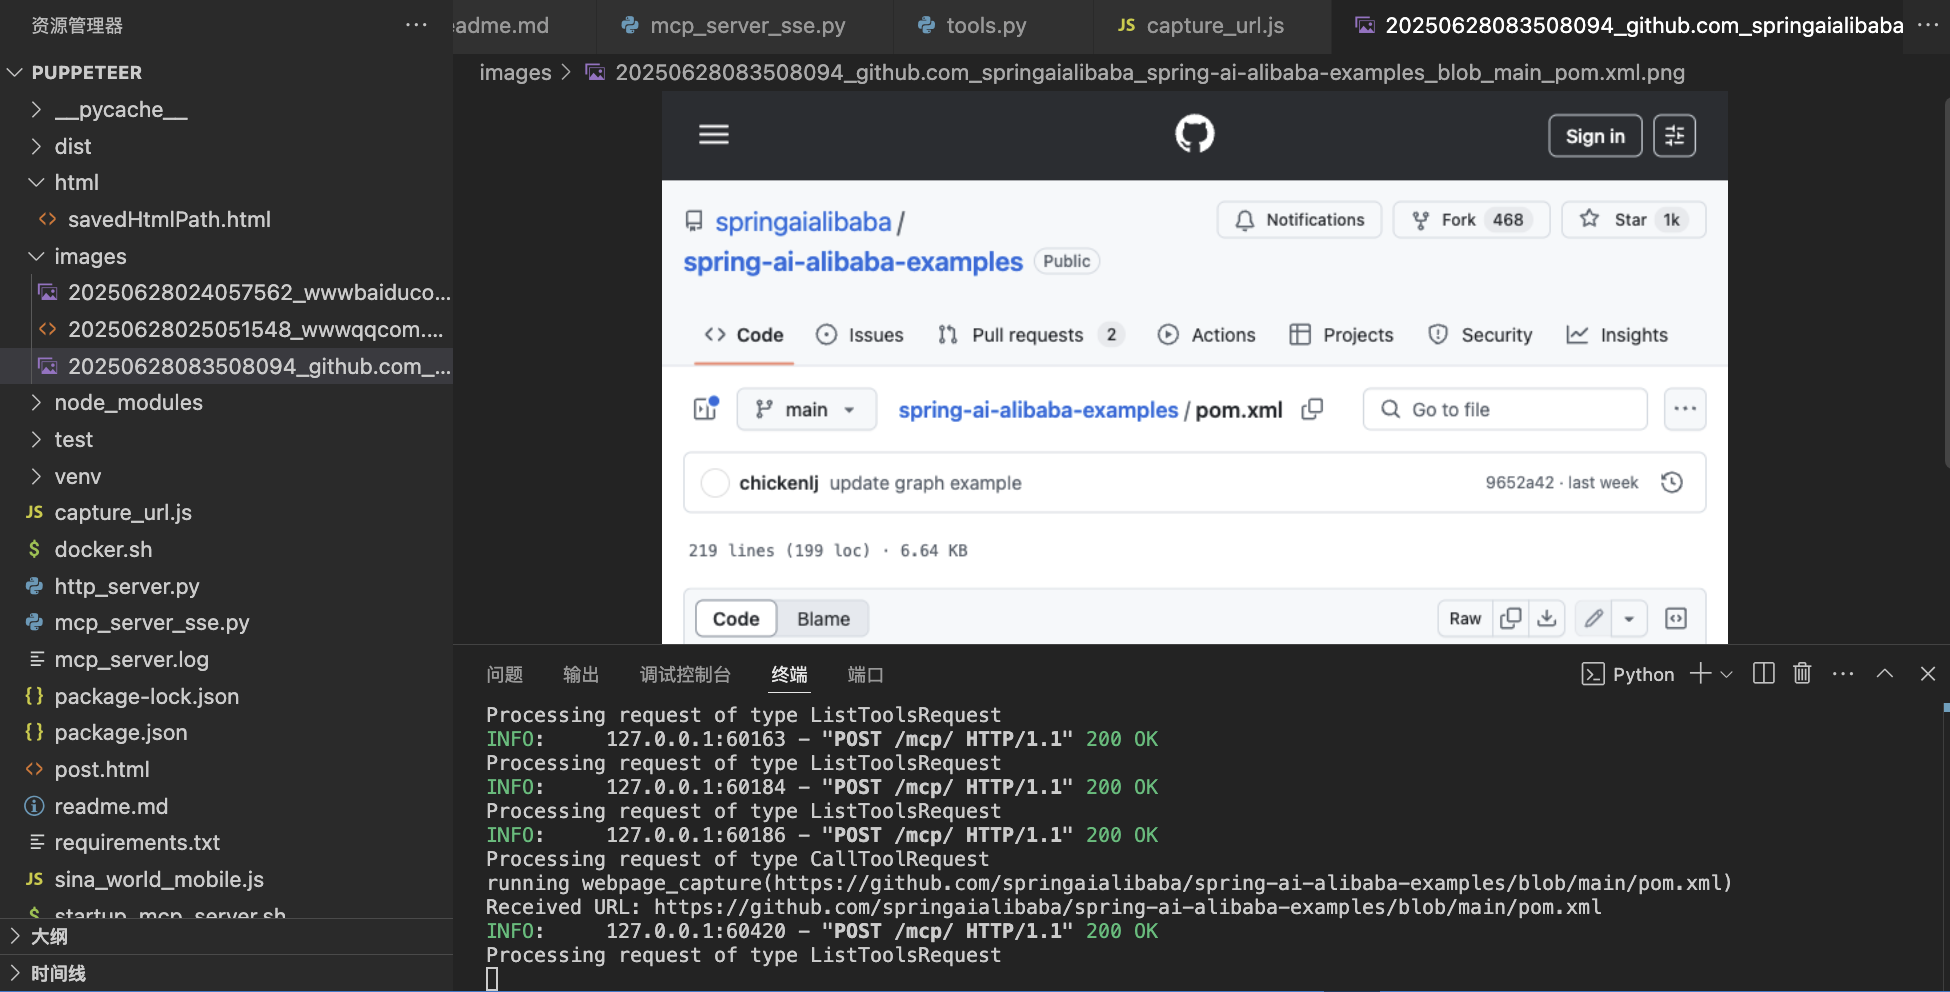Copy raw file content icon
The image size is (1950, 992).
(x=1510, y=619)
